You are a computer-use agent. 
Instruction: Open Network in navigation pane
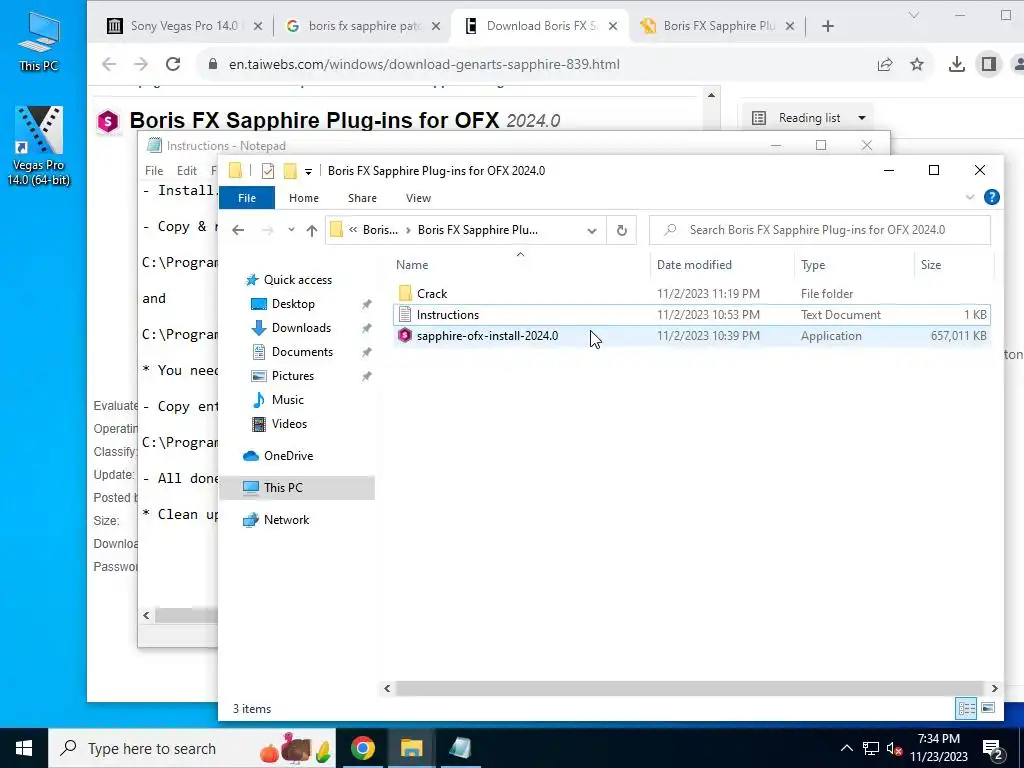286,520
